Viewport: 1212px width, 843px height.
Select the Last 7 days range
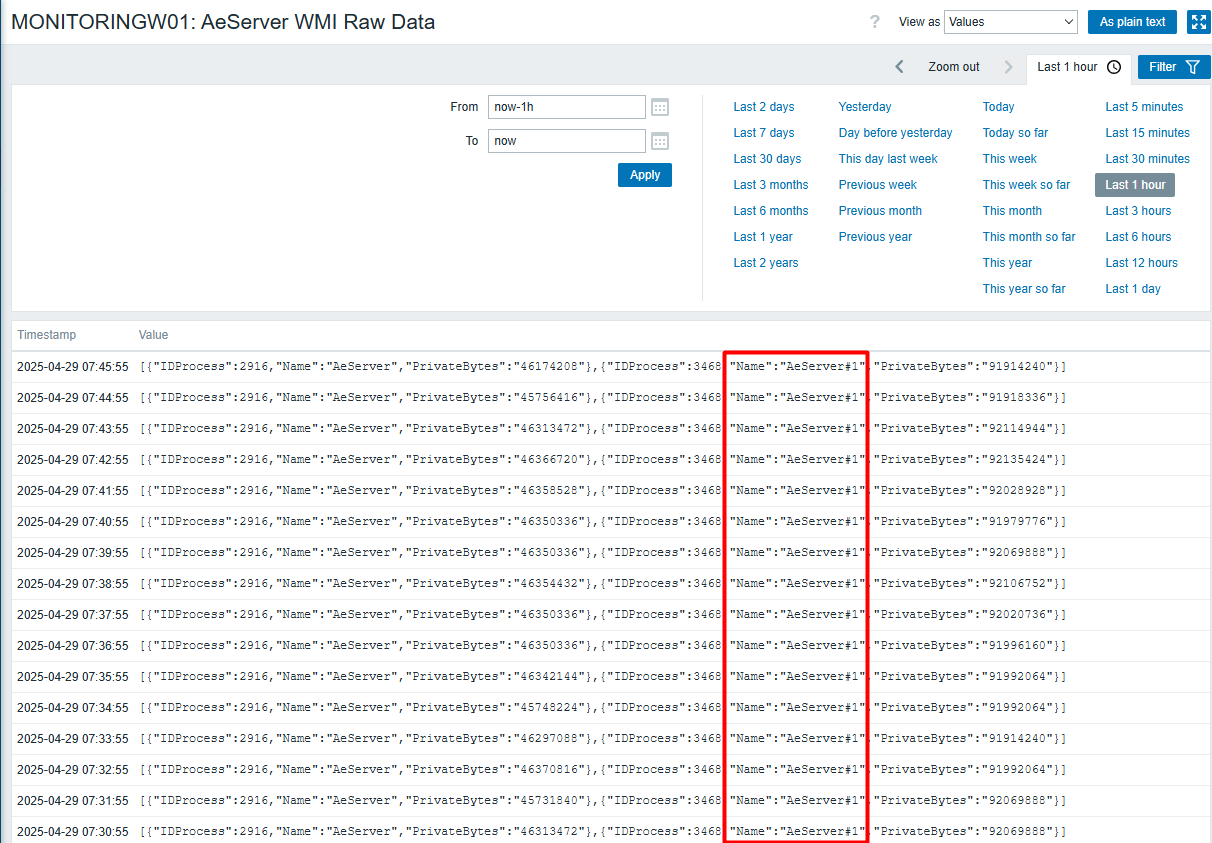pyautogui.click(x=763, y=132)
